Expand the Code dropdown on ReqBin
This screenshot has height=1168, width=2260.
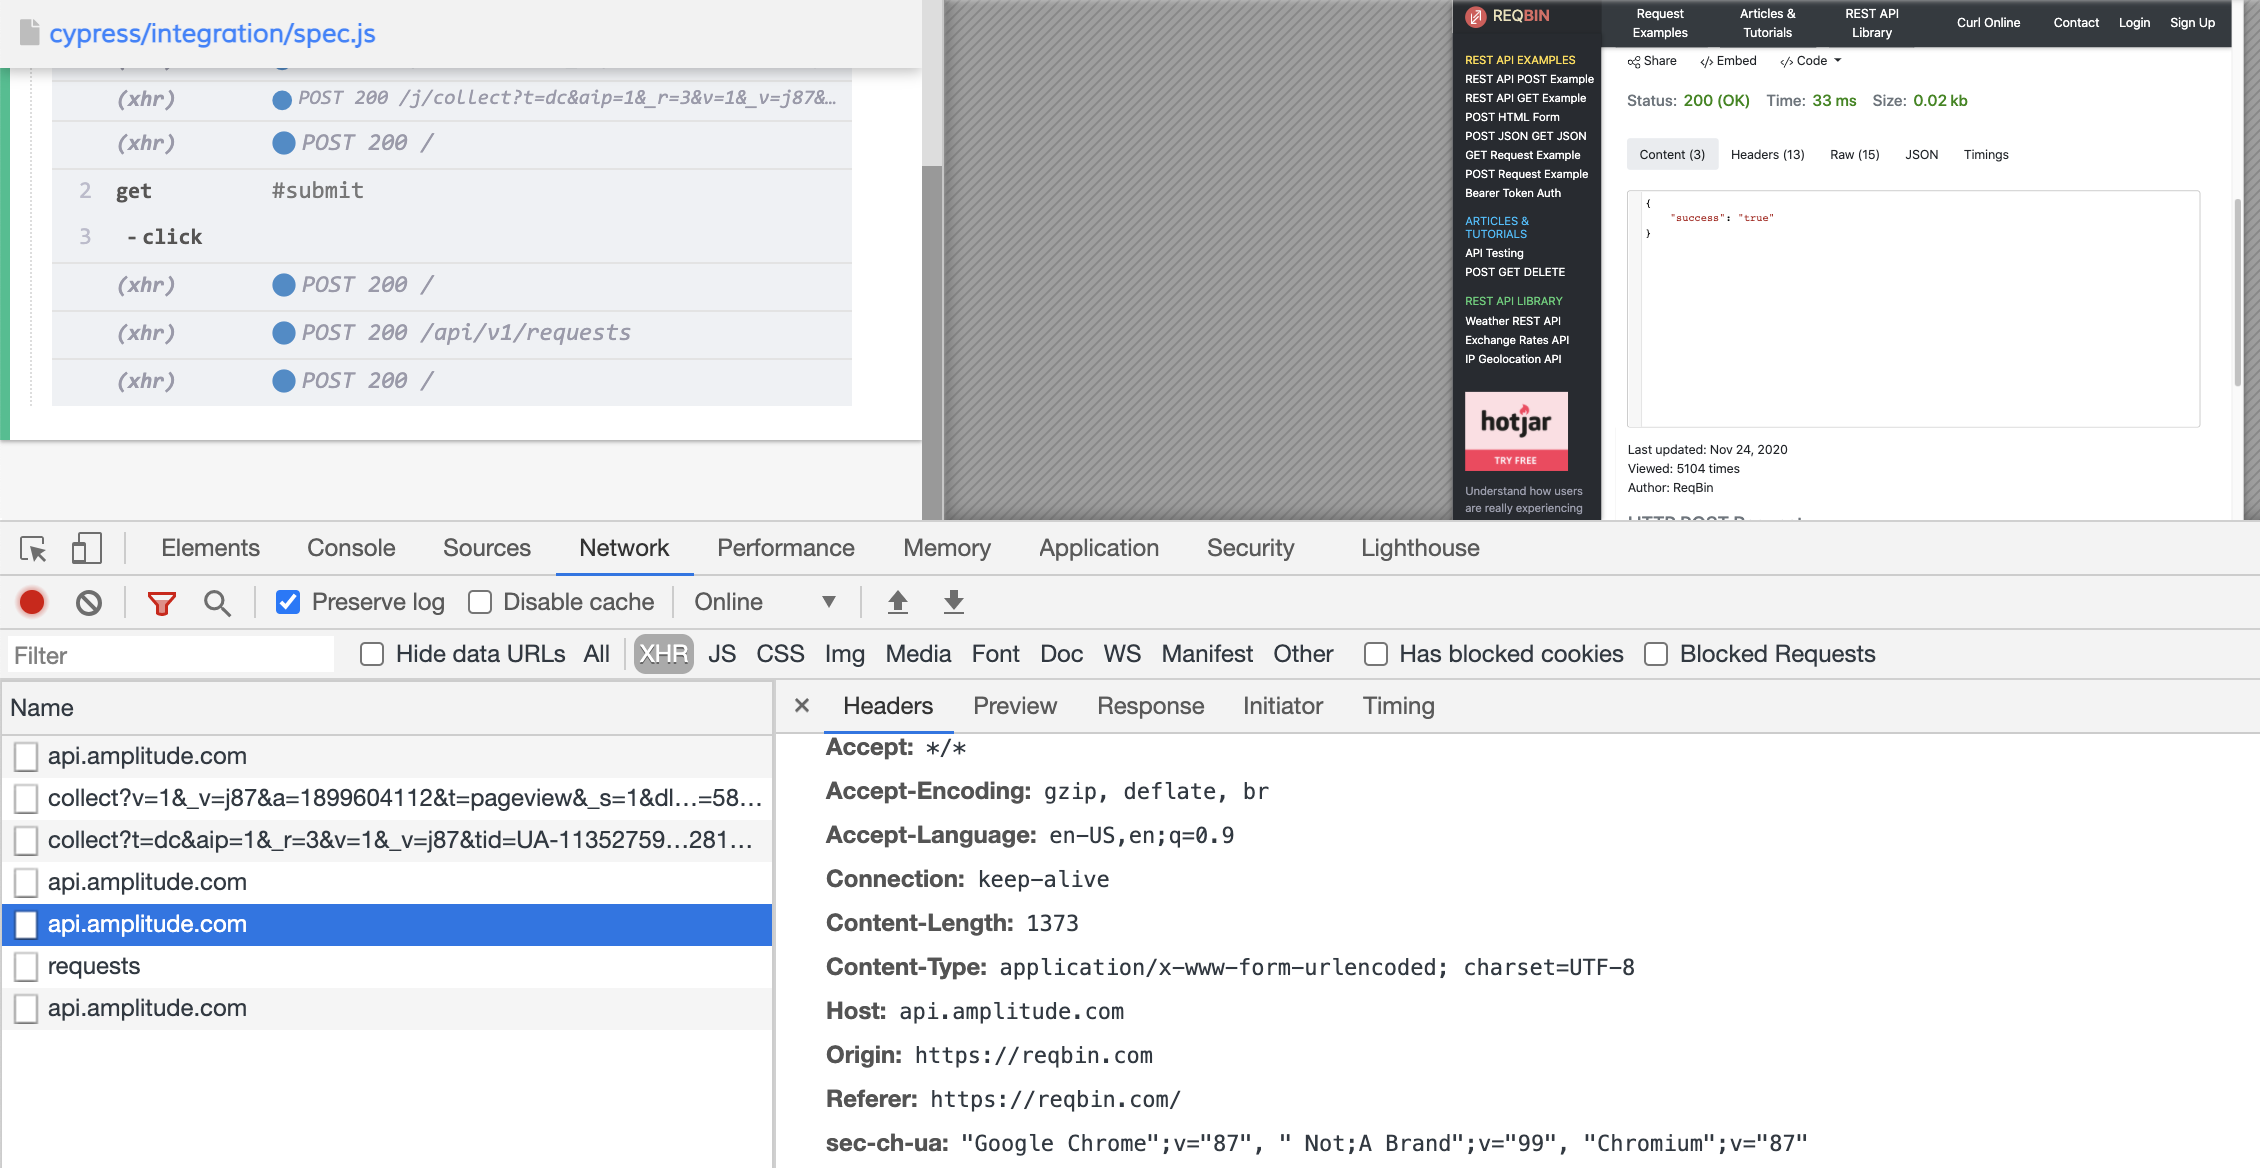coord(1810,61)
